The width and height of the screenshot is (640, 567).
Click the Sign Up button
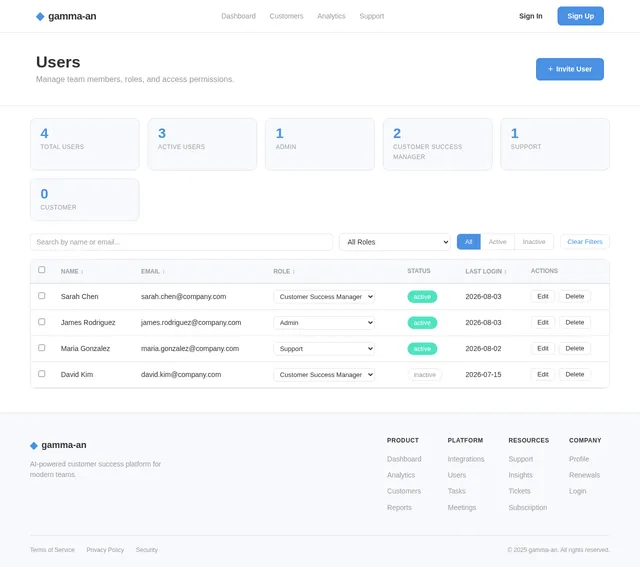tap(580, 16)
